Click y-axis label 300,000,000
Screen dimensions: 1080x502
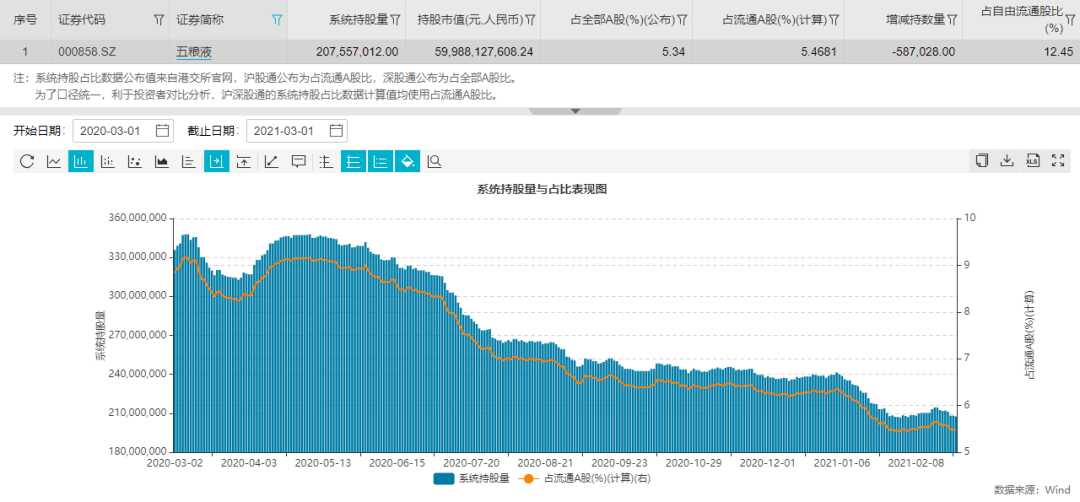coord(138,296)
